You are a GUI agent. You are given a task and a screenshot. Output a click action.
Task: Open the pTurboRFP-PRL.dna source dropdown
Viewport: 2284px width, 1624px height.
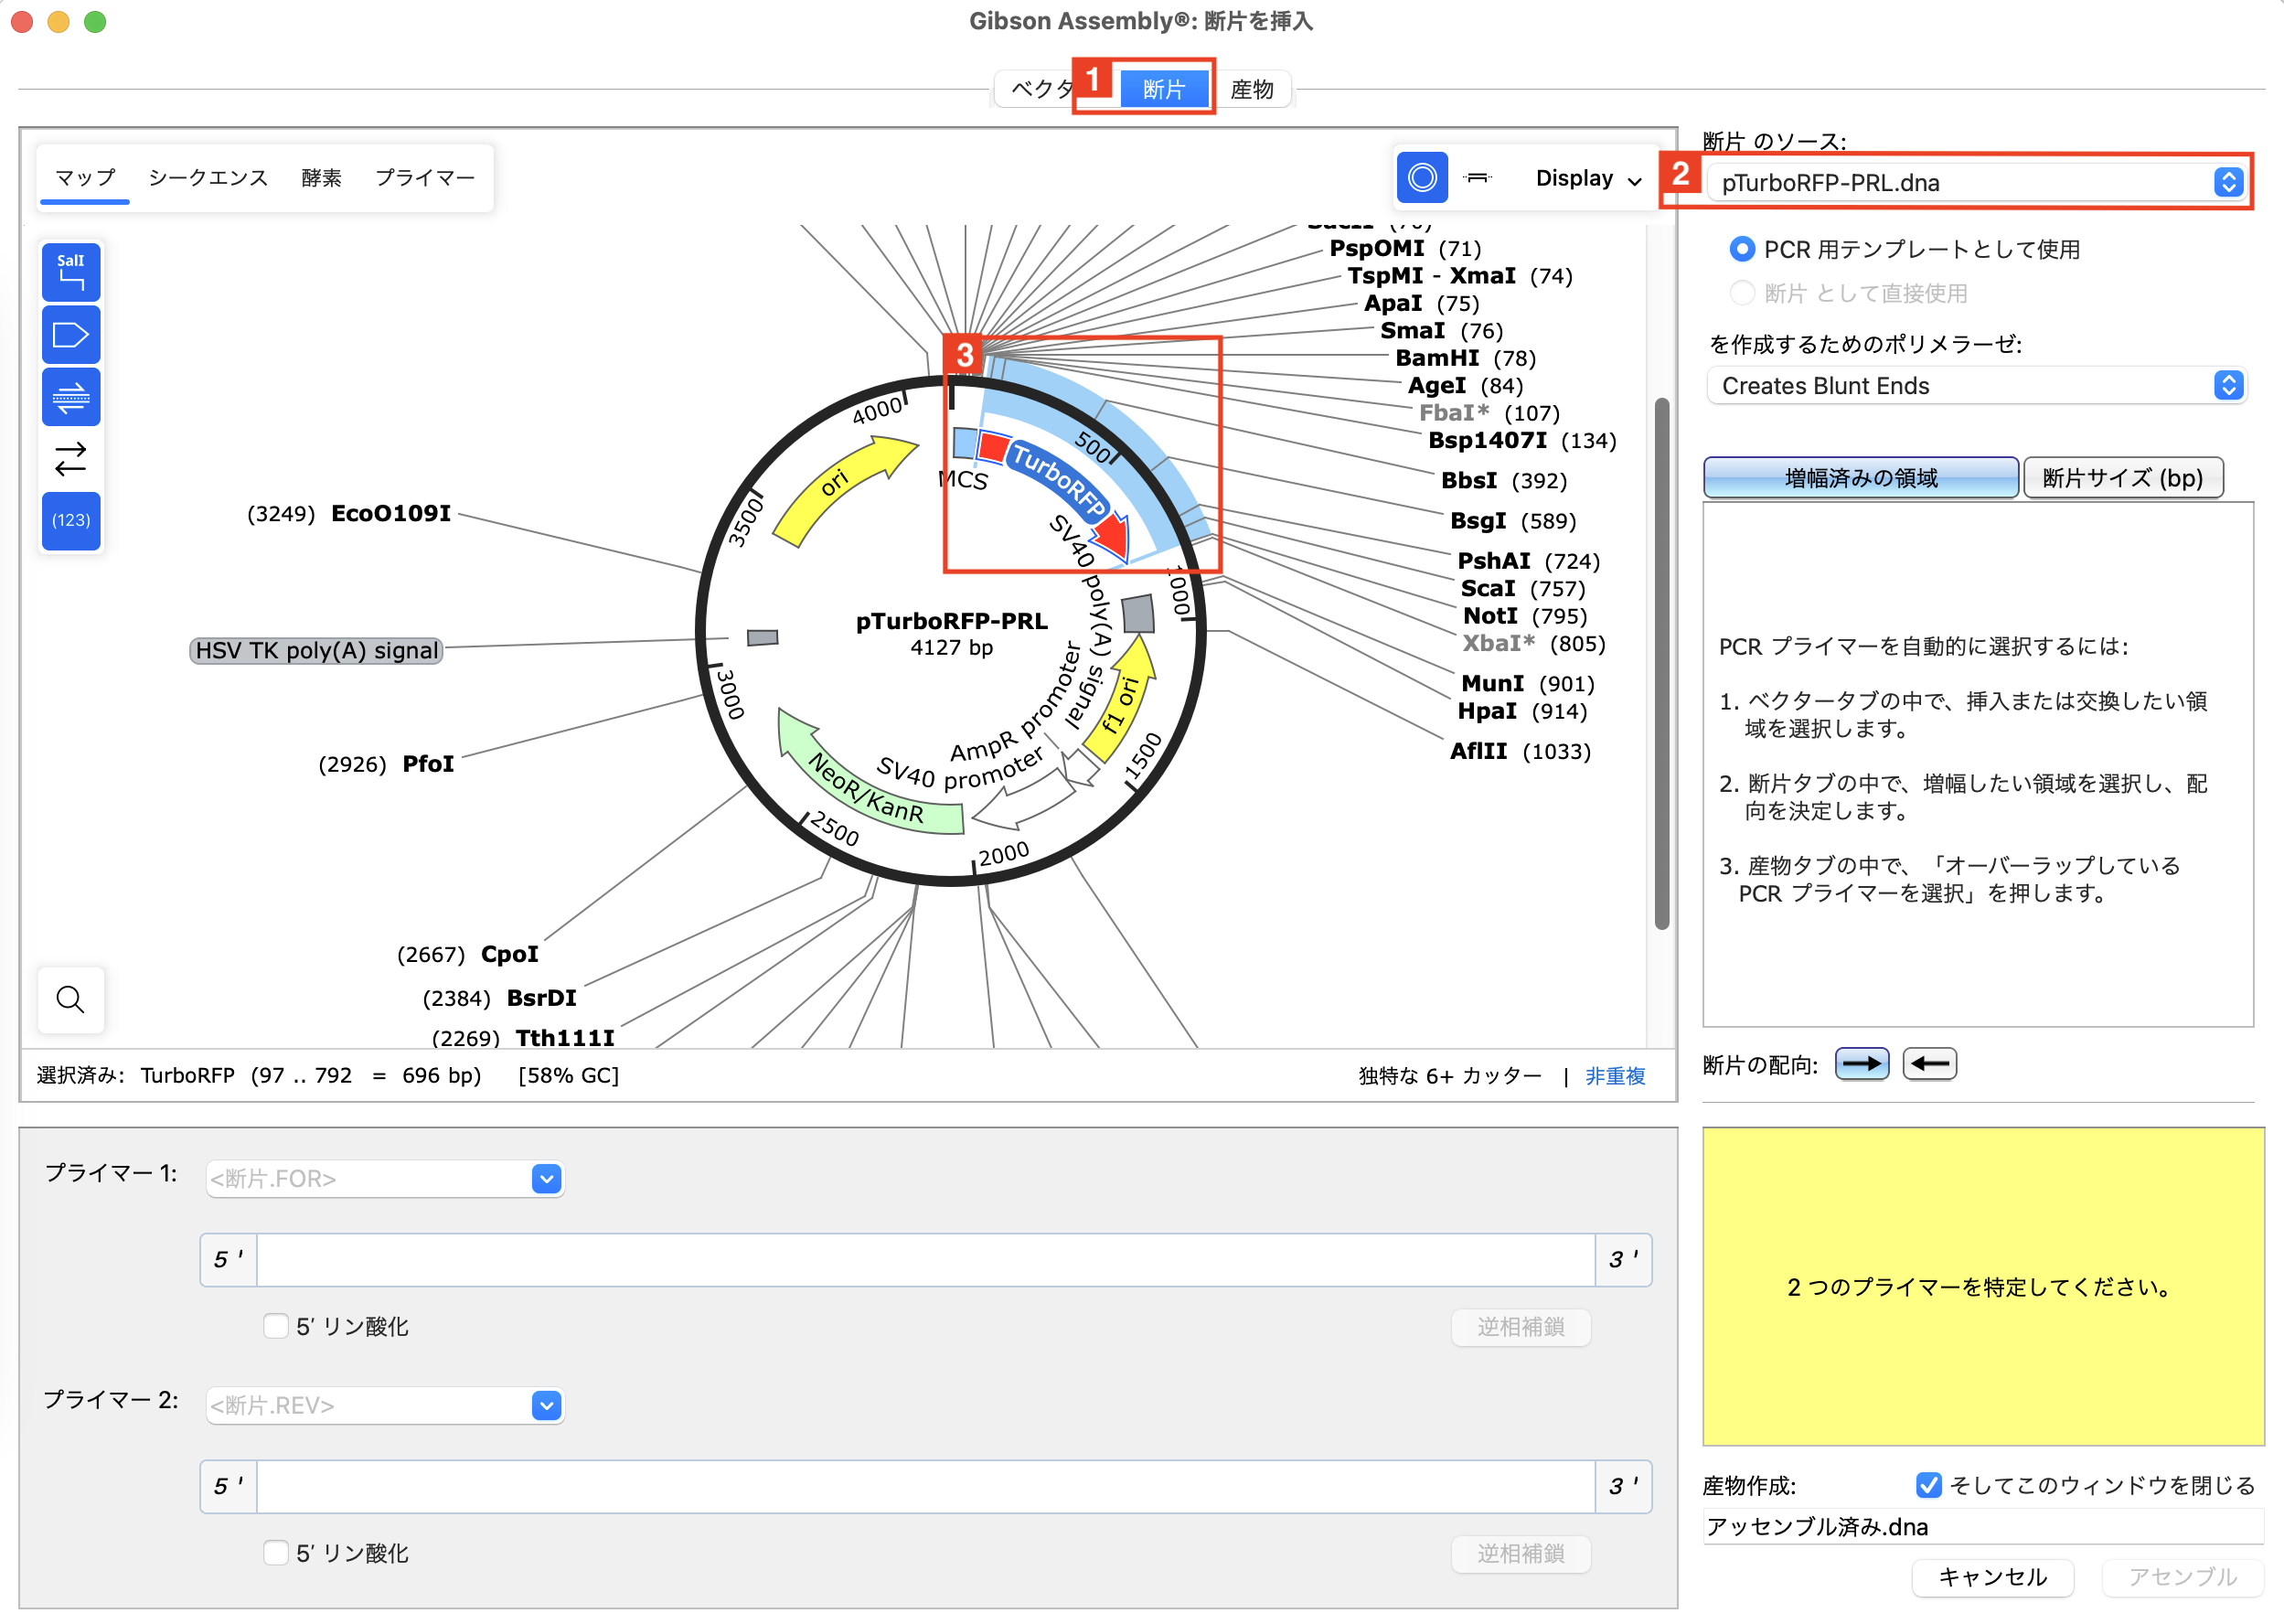pos(1977,182)
